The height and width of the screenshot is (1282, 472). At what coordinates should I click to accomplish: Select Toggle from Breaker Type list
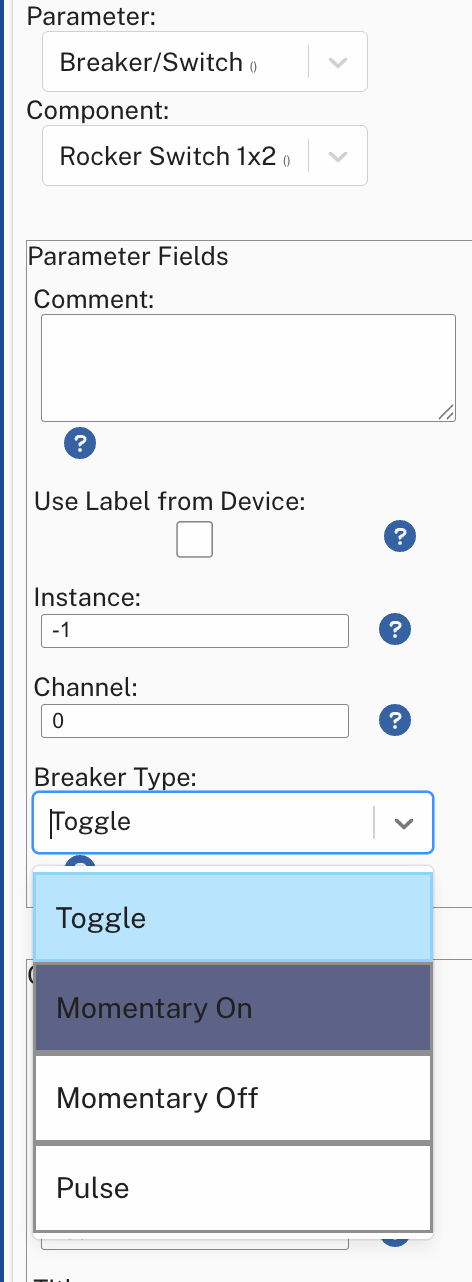[x=233, y=918]
